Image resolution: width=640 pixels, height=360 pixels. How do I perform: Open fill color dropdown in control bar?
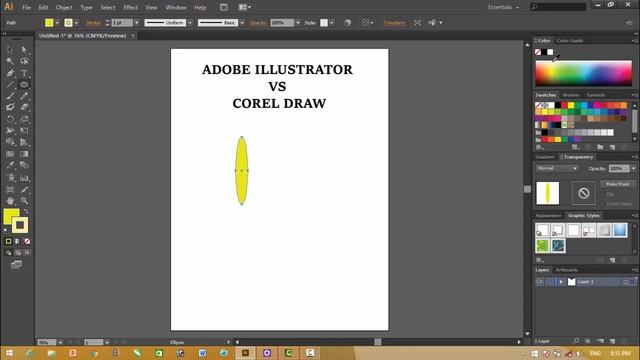pos(57,23)
